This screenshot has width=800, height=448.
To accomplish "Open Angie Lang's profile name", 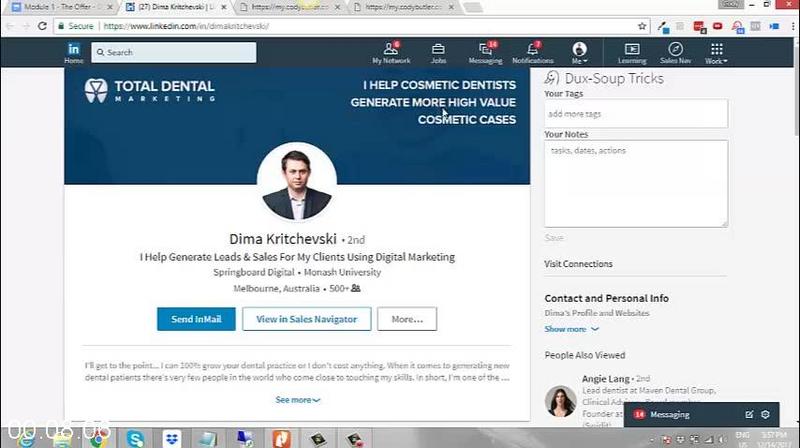I will [606, 379].
